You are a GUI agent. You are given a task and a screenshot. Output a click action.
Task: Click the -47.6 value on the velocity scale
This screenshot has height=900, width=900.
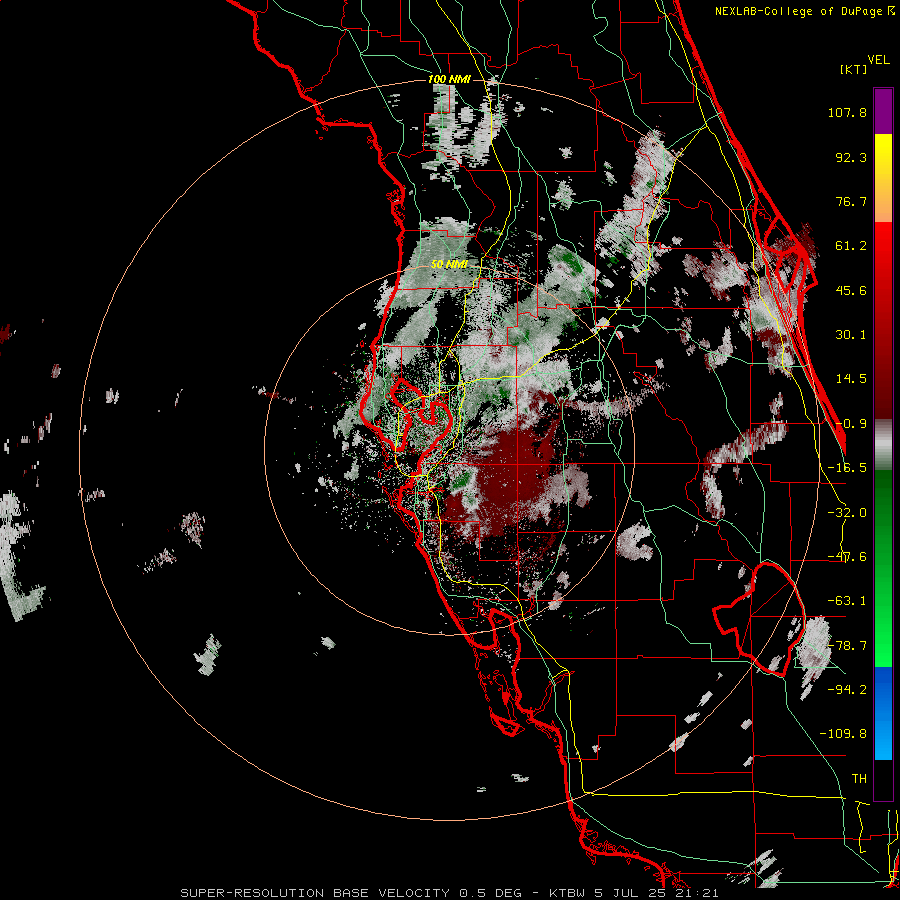pos(847,557)
